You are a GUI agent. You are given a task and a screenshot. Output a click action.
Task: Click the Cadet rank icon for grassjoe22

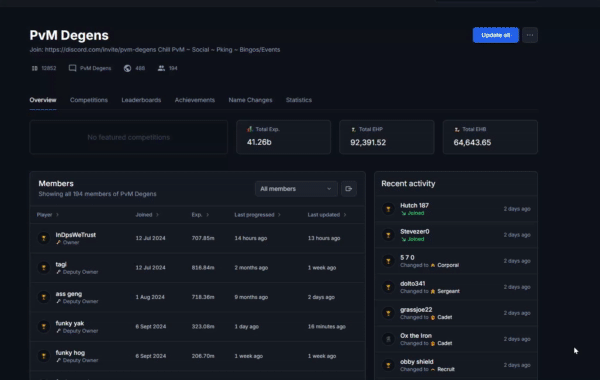tap(433, 317)
